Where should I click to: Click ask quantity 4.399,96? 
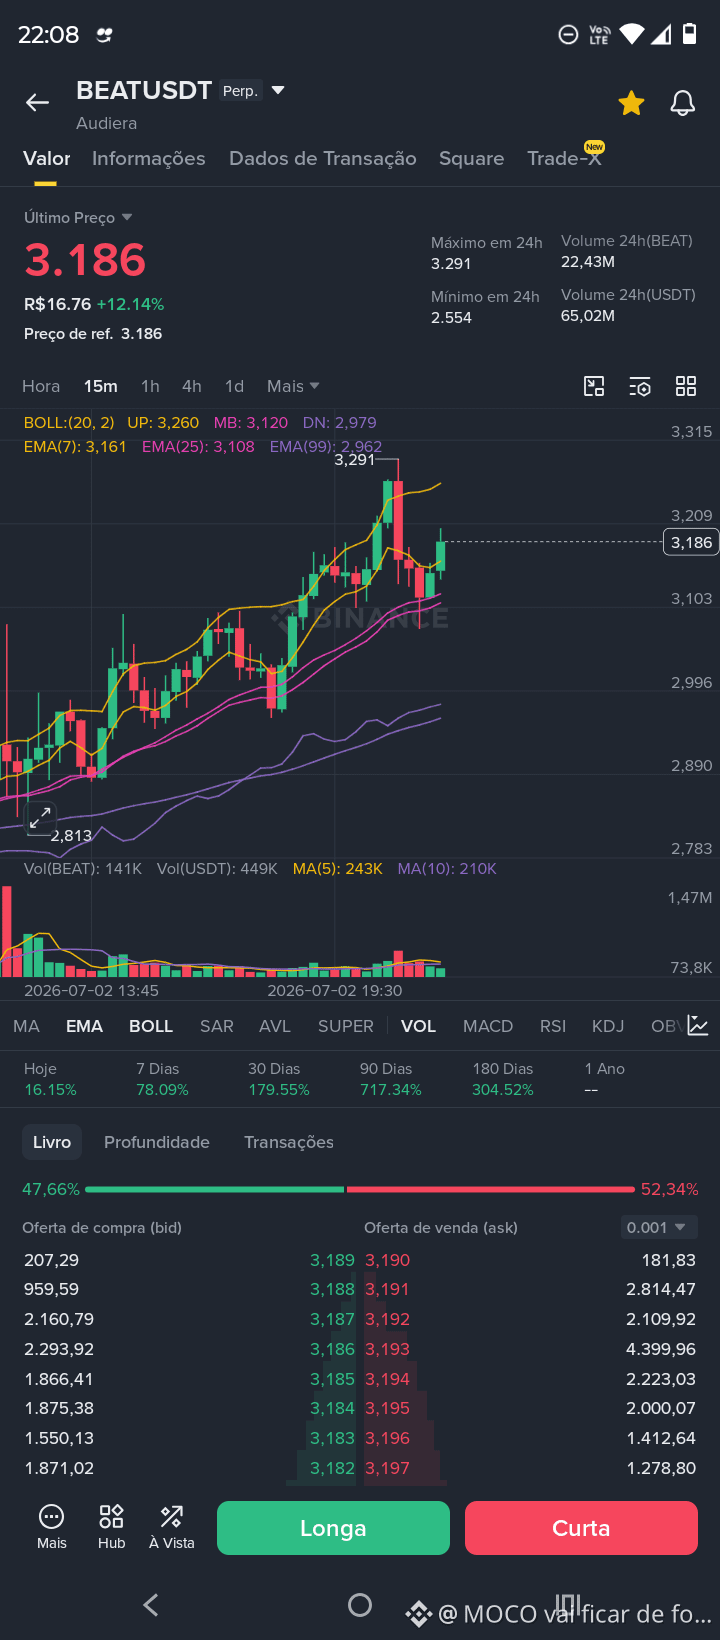coord(660,1349)
